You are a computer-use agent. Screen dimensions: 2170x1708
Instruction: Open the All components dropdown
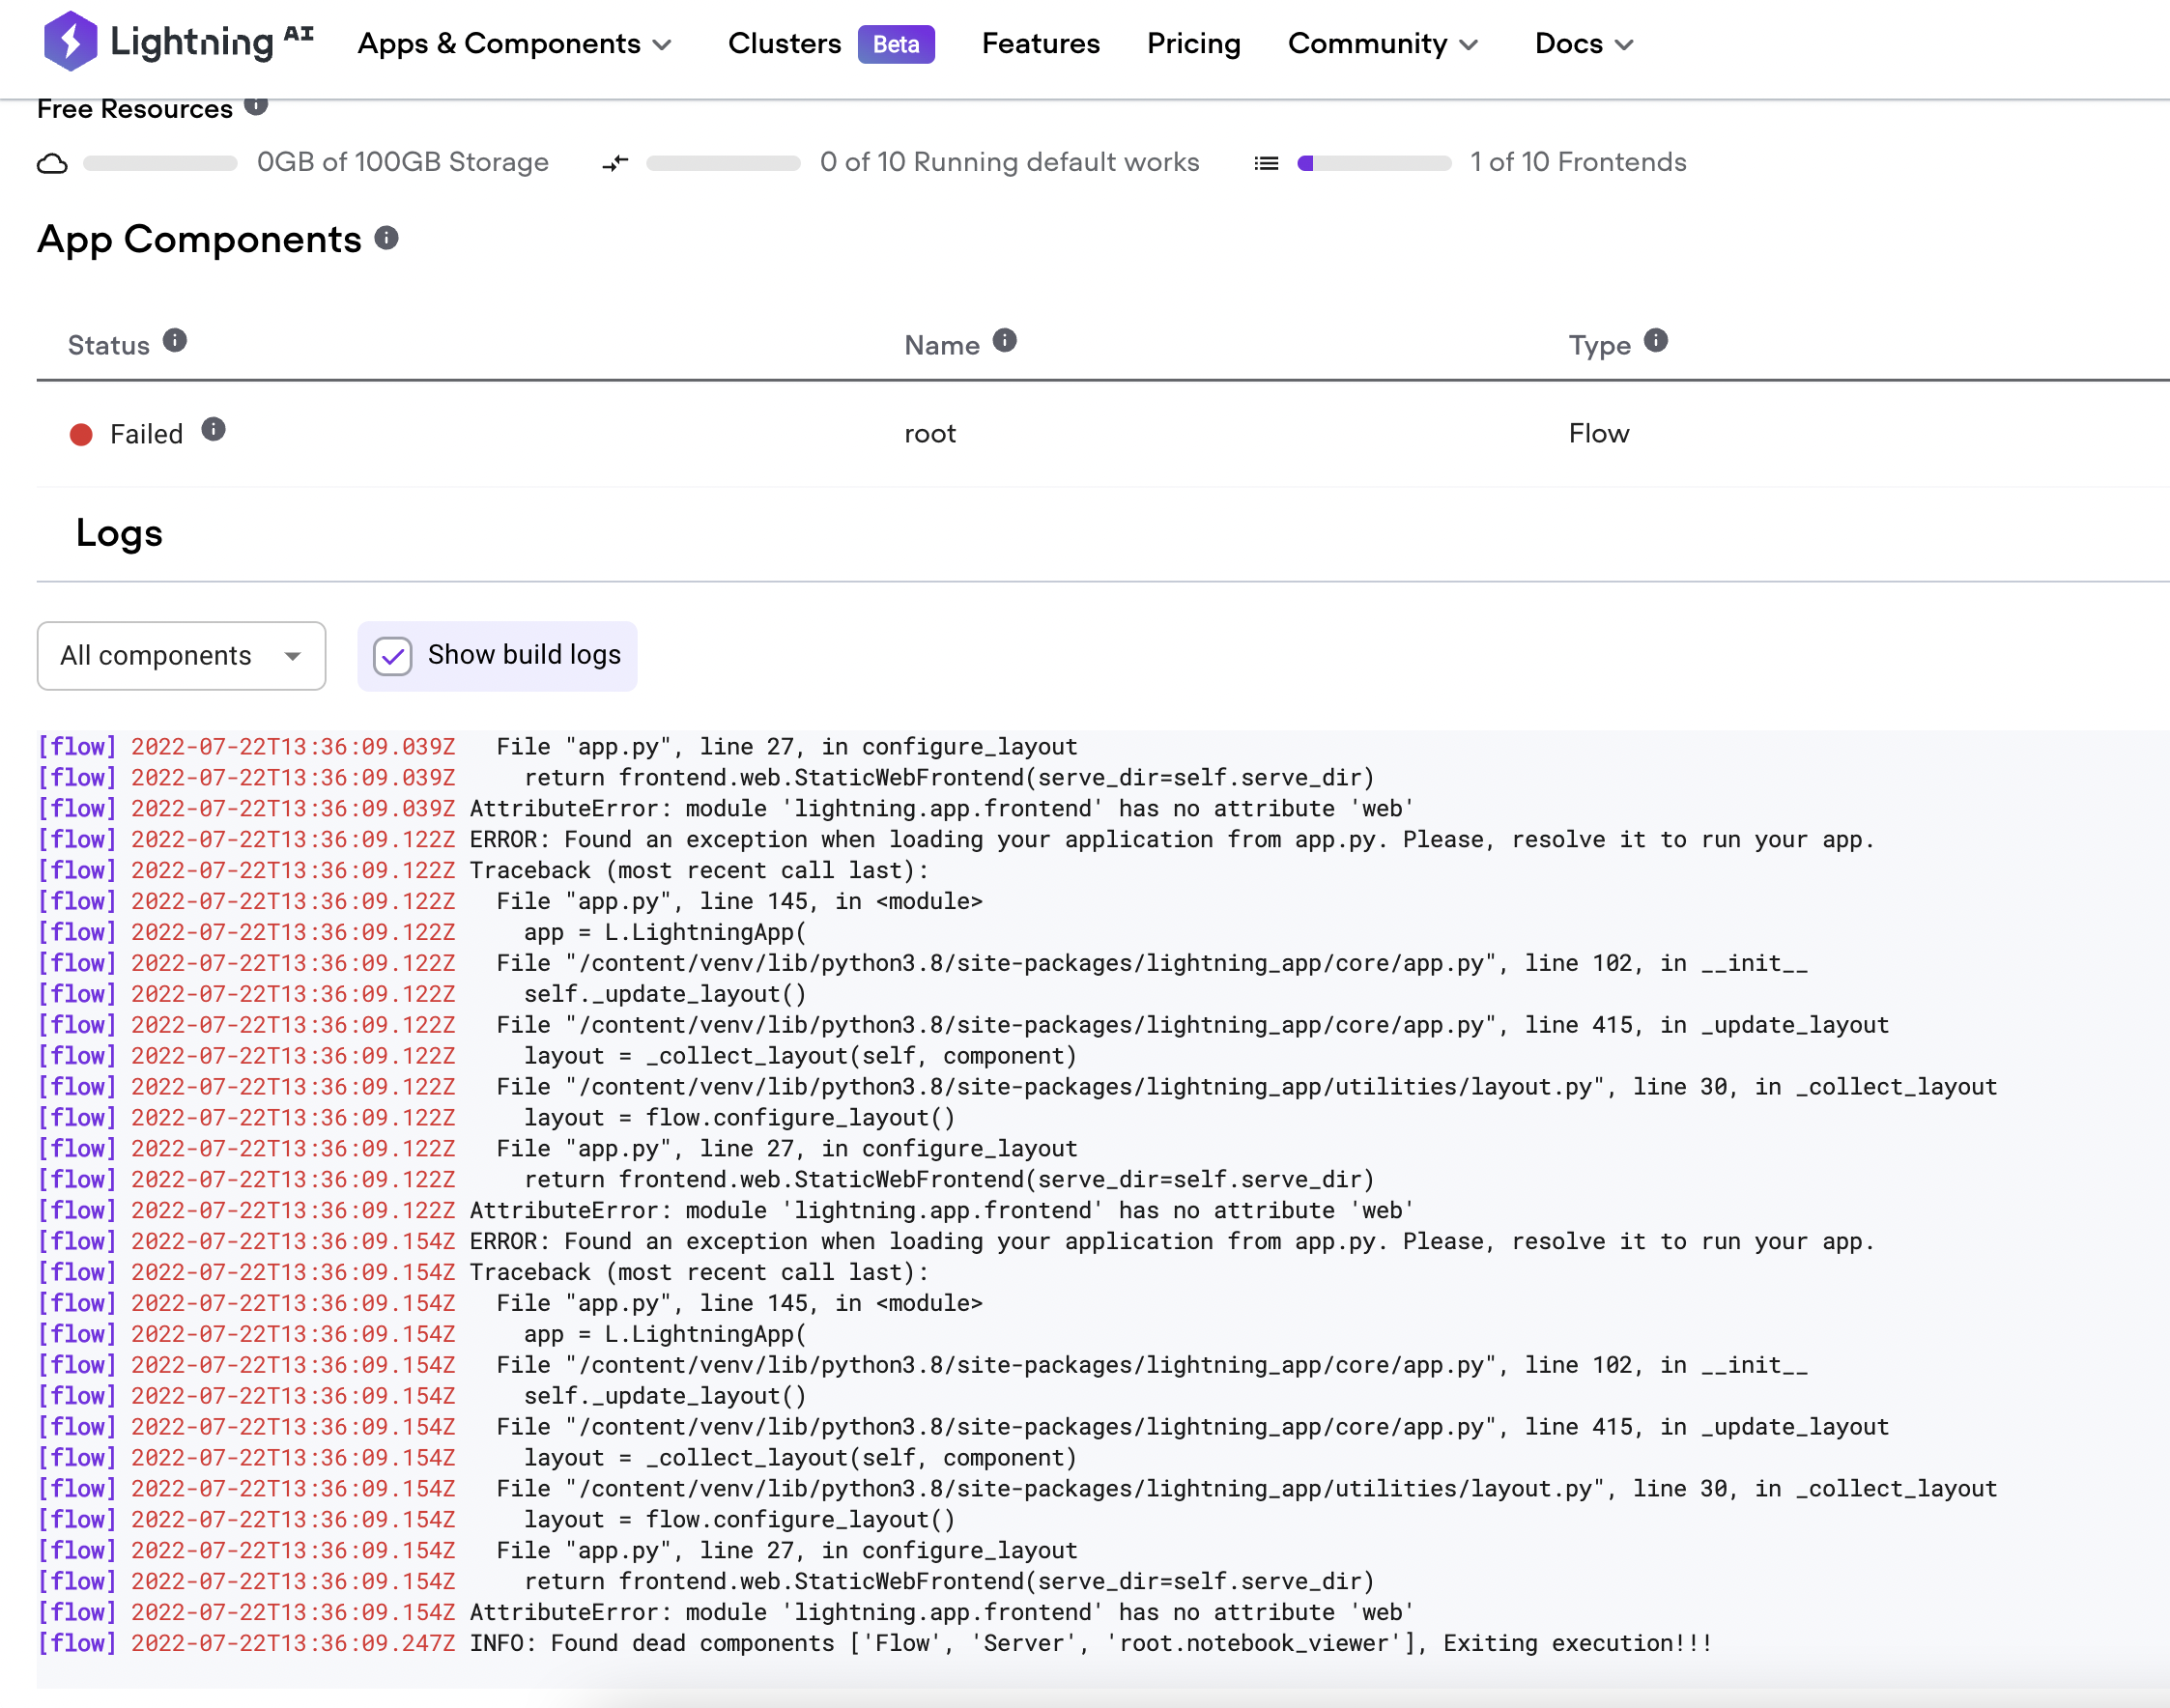[181, 656]
